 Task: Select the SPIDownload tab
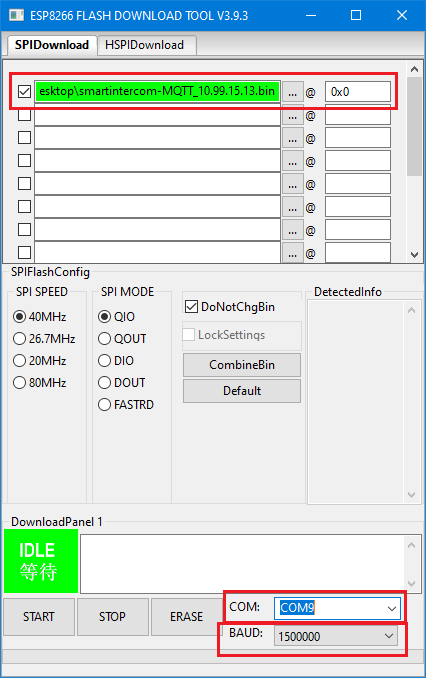(x=52, y=45)
